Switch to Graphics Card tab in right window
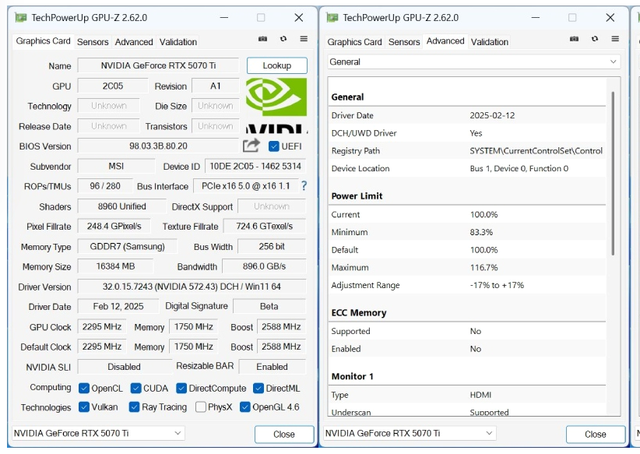The image size is (640, 454). coord(354,42)
